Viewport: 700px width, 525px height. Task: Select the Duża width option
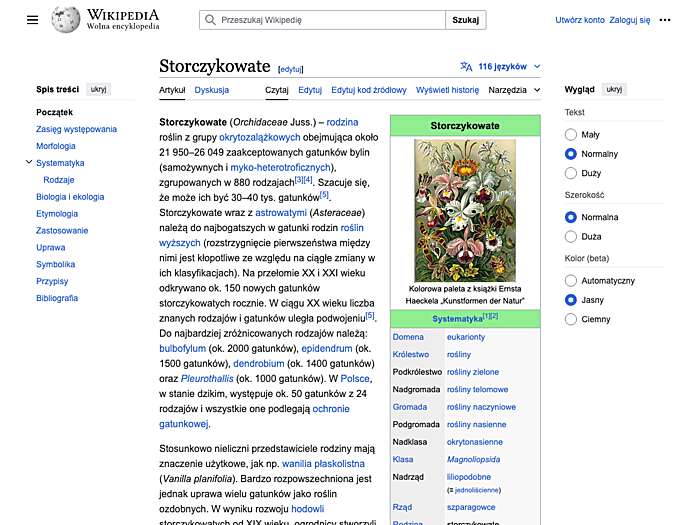[571, 237]
